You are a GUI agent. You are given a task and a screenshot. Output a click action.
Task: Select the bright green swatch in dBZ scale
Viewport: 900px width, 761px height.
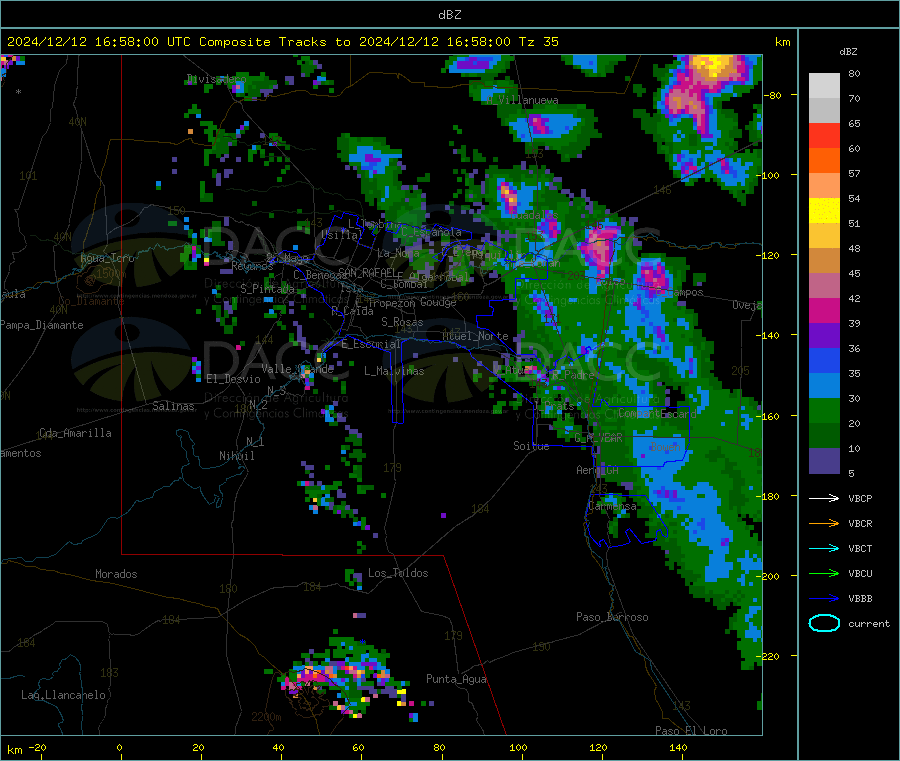[824, 411]
